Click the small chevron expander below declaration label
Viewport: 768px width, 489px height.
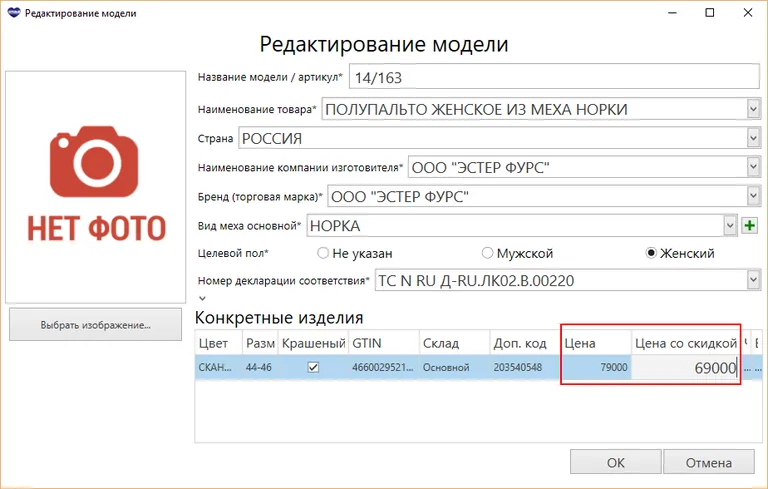203,298
